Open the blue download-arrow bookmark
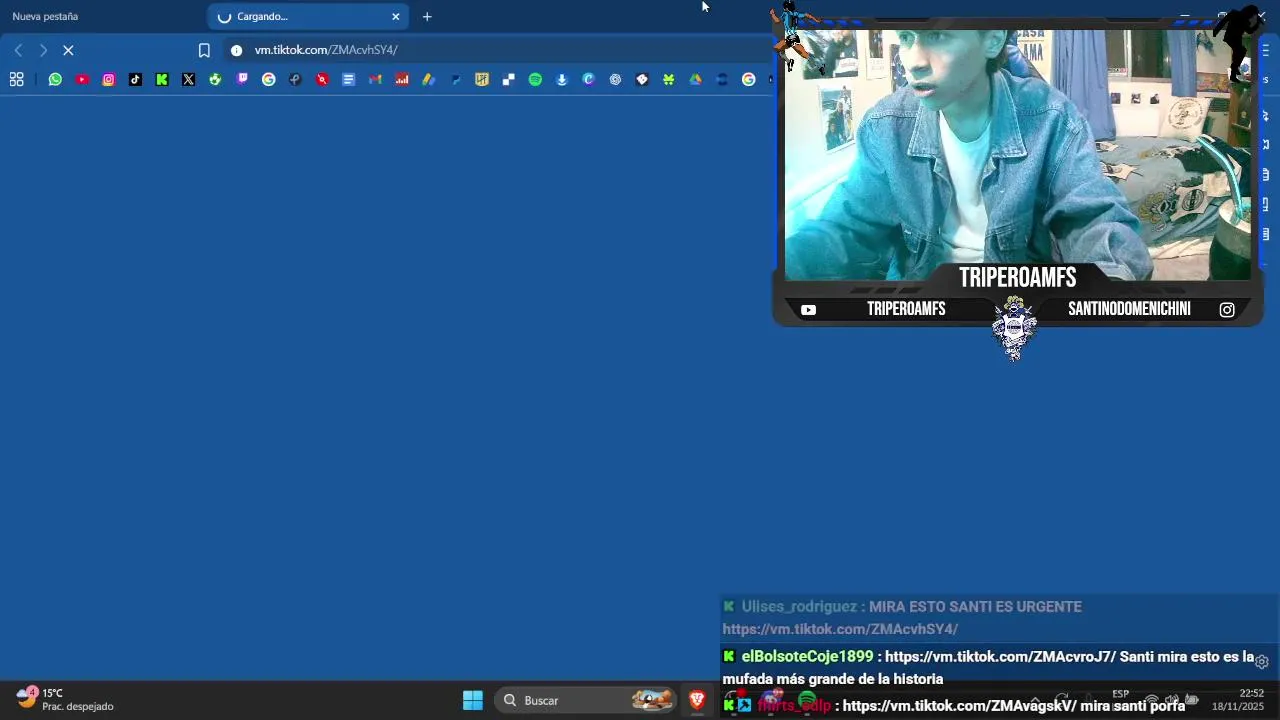Screen dimensions: 1280x720 (x=562, y=80)
